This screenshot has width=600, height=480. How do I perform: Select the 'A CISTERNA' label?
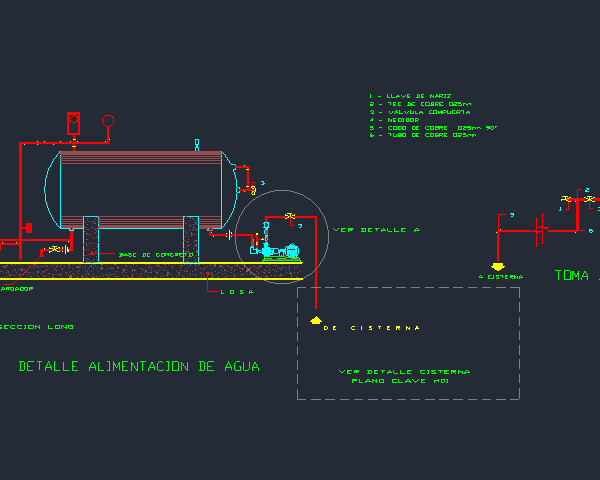click(x=501, y=277)
